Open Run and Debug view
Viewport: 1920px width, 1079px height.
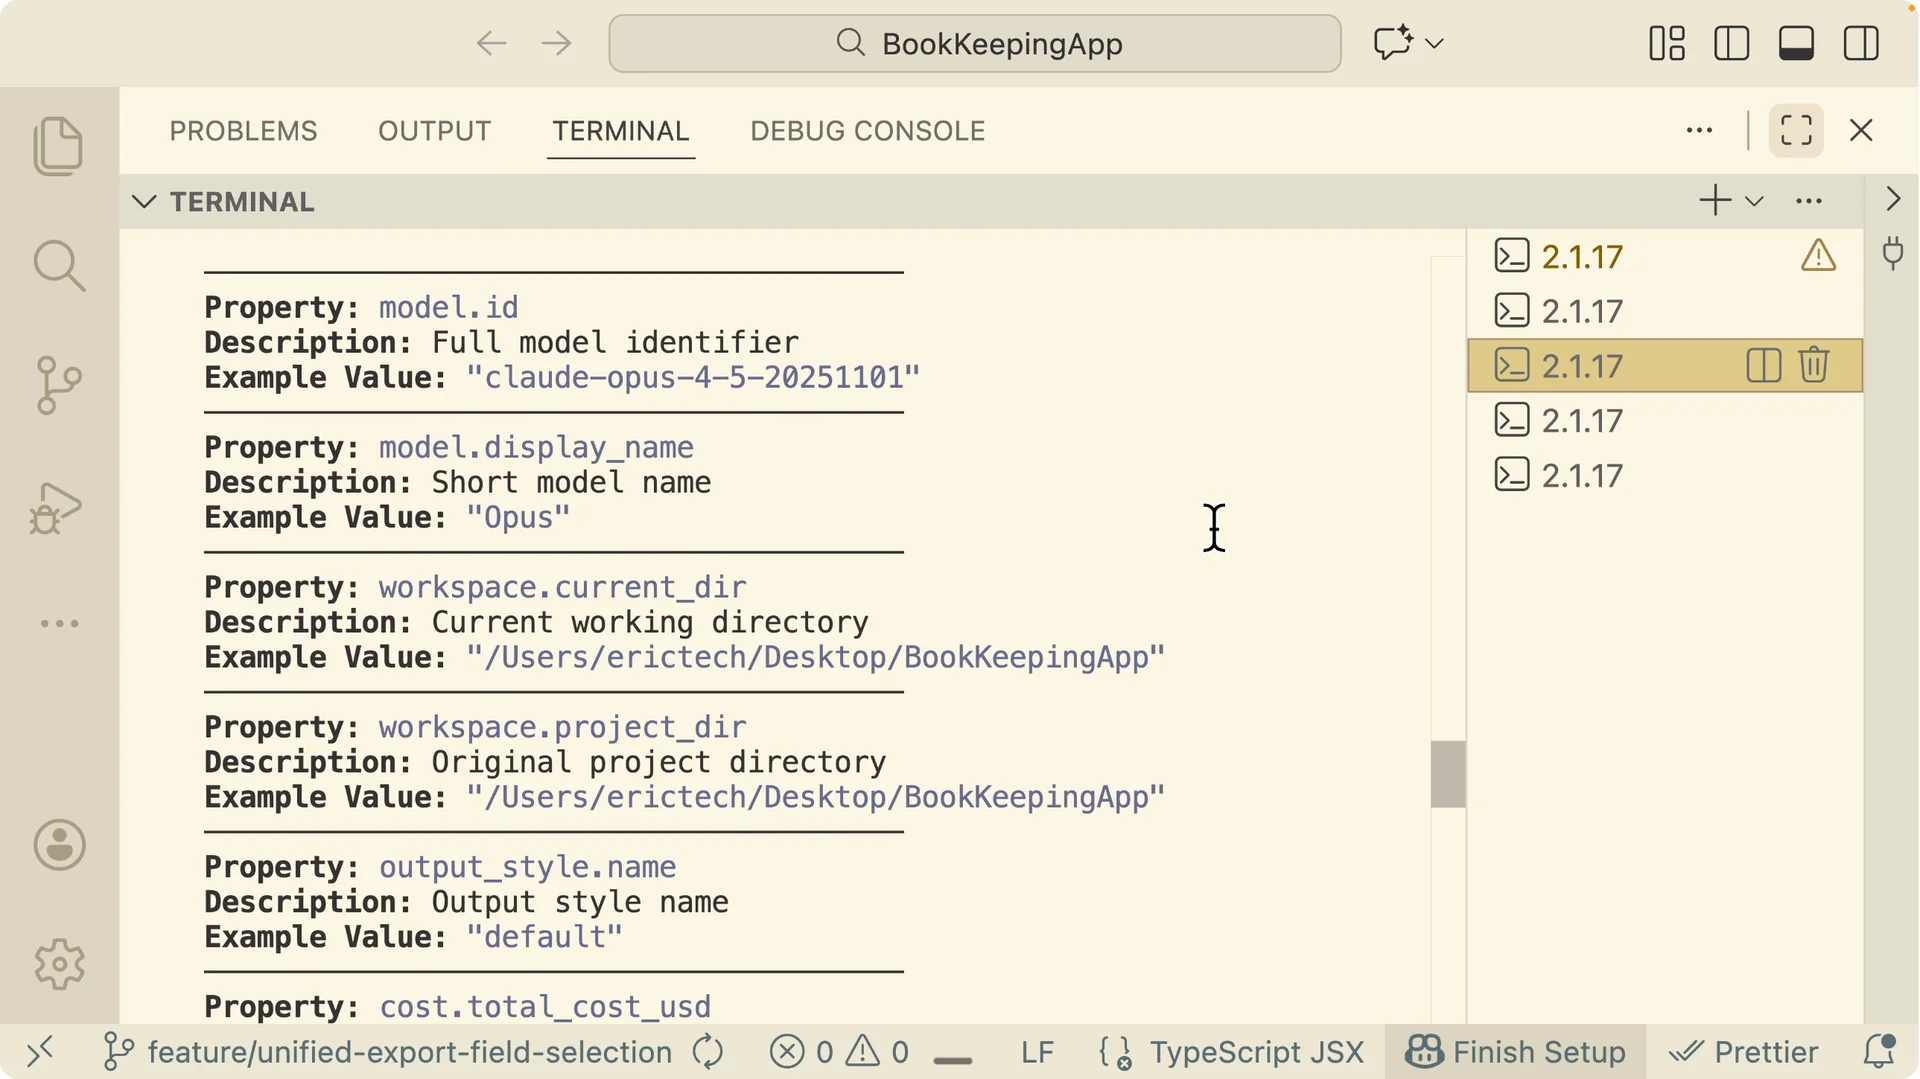[x=56, y=508]
